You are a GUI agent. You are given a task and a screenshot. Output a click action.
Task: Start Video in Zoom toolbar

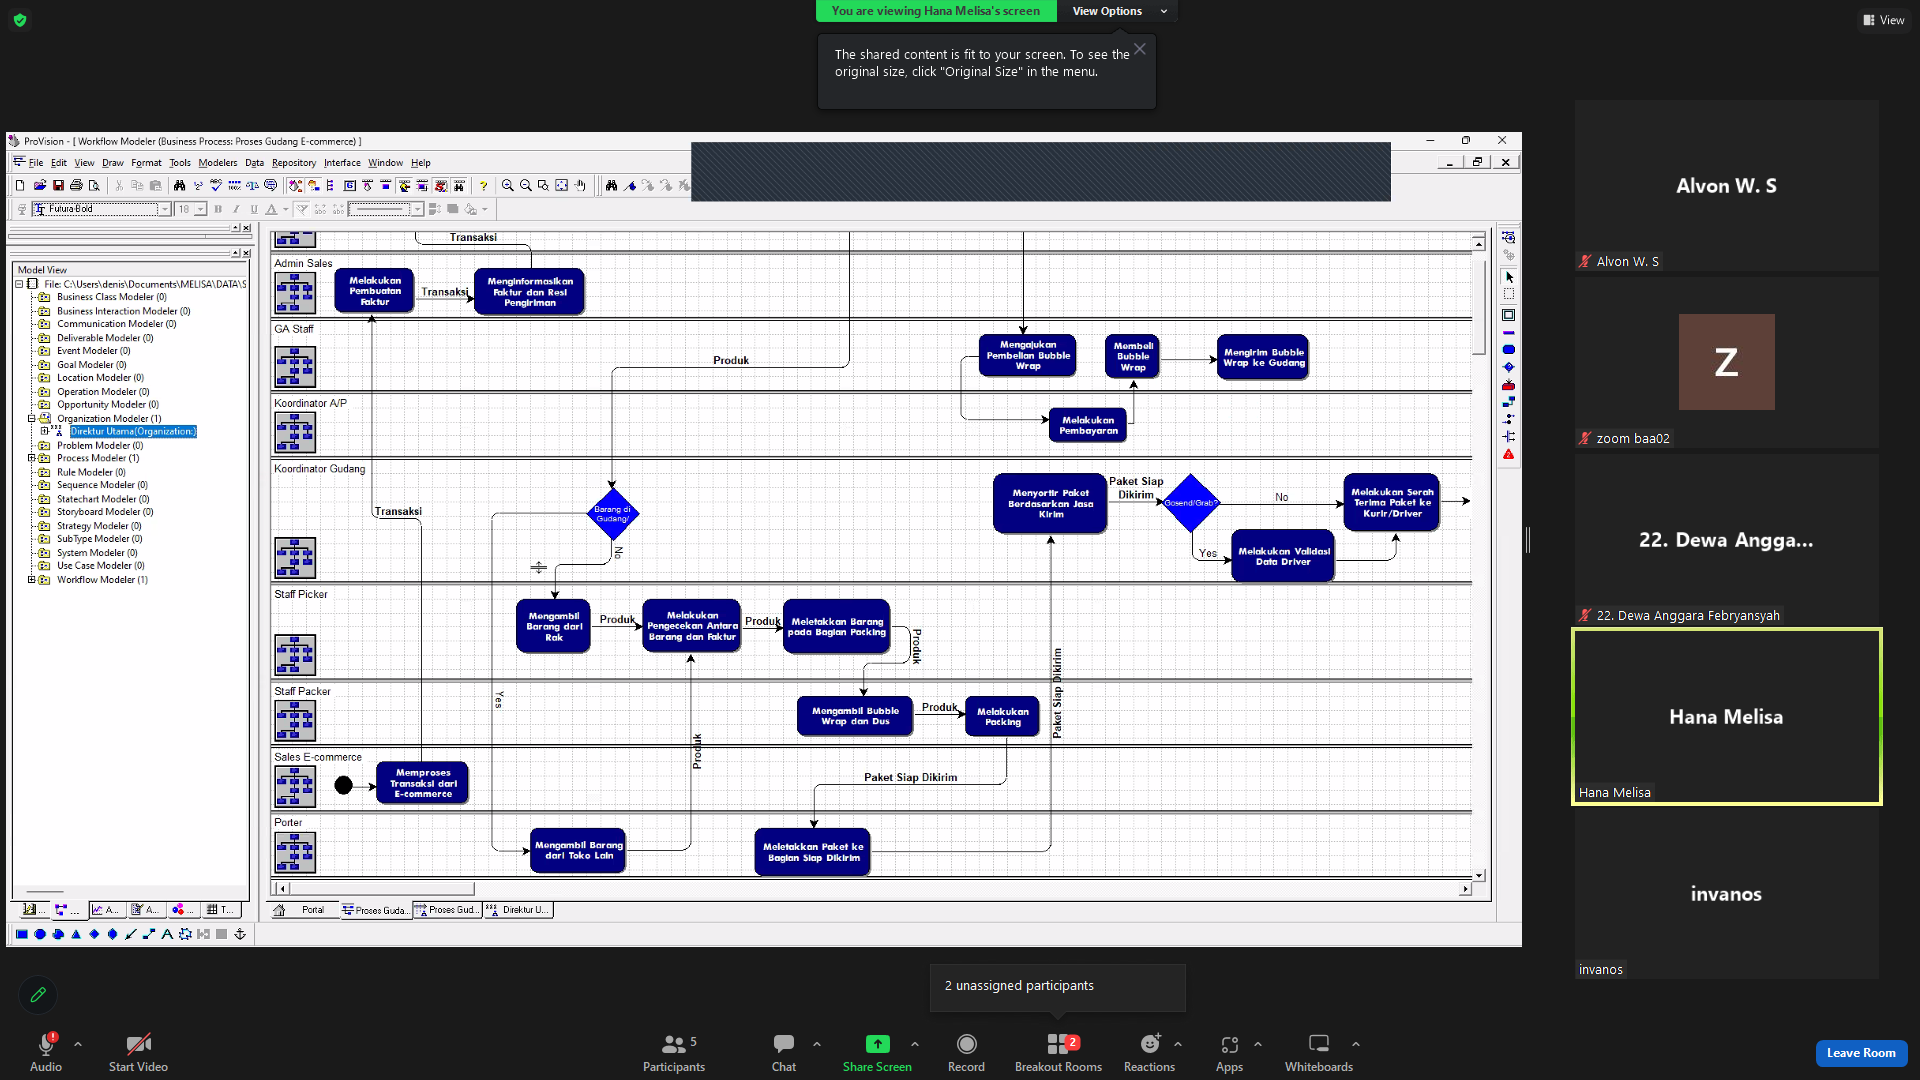pos(138,1053)
